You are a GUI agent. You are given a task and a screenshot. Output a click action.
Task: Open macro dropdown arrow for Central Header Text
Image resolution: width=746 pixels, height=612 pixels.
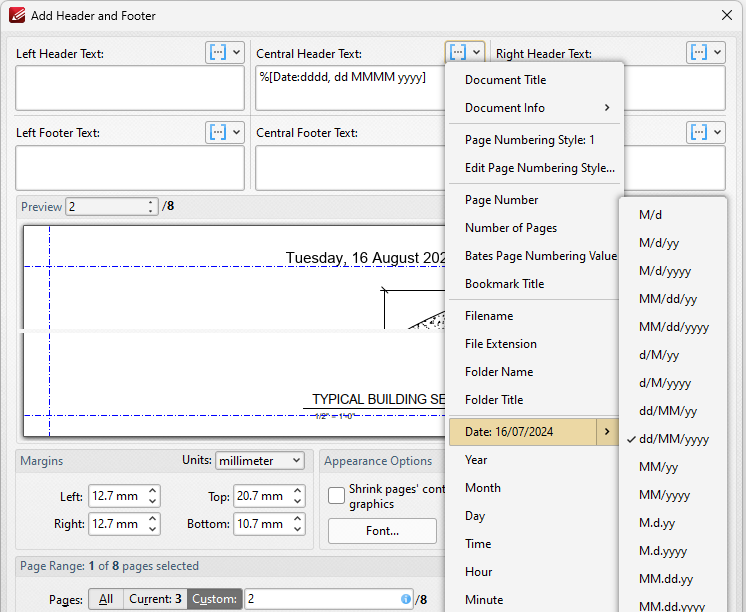tap(476, 52)
